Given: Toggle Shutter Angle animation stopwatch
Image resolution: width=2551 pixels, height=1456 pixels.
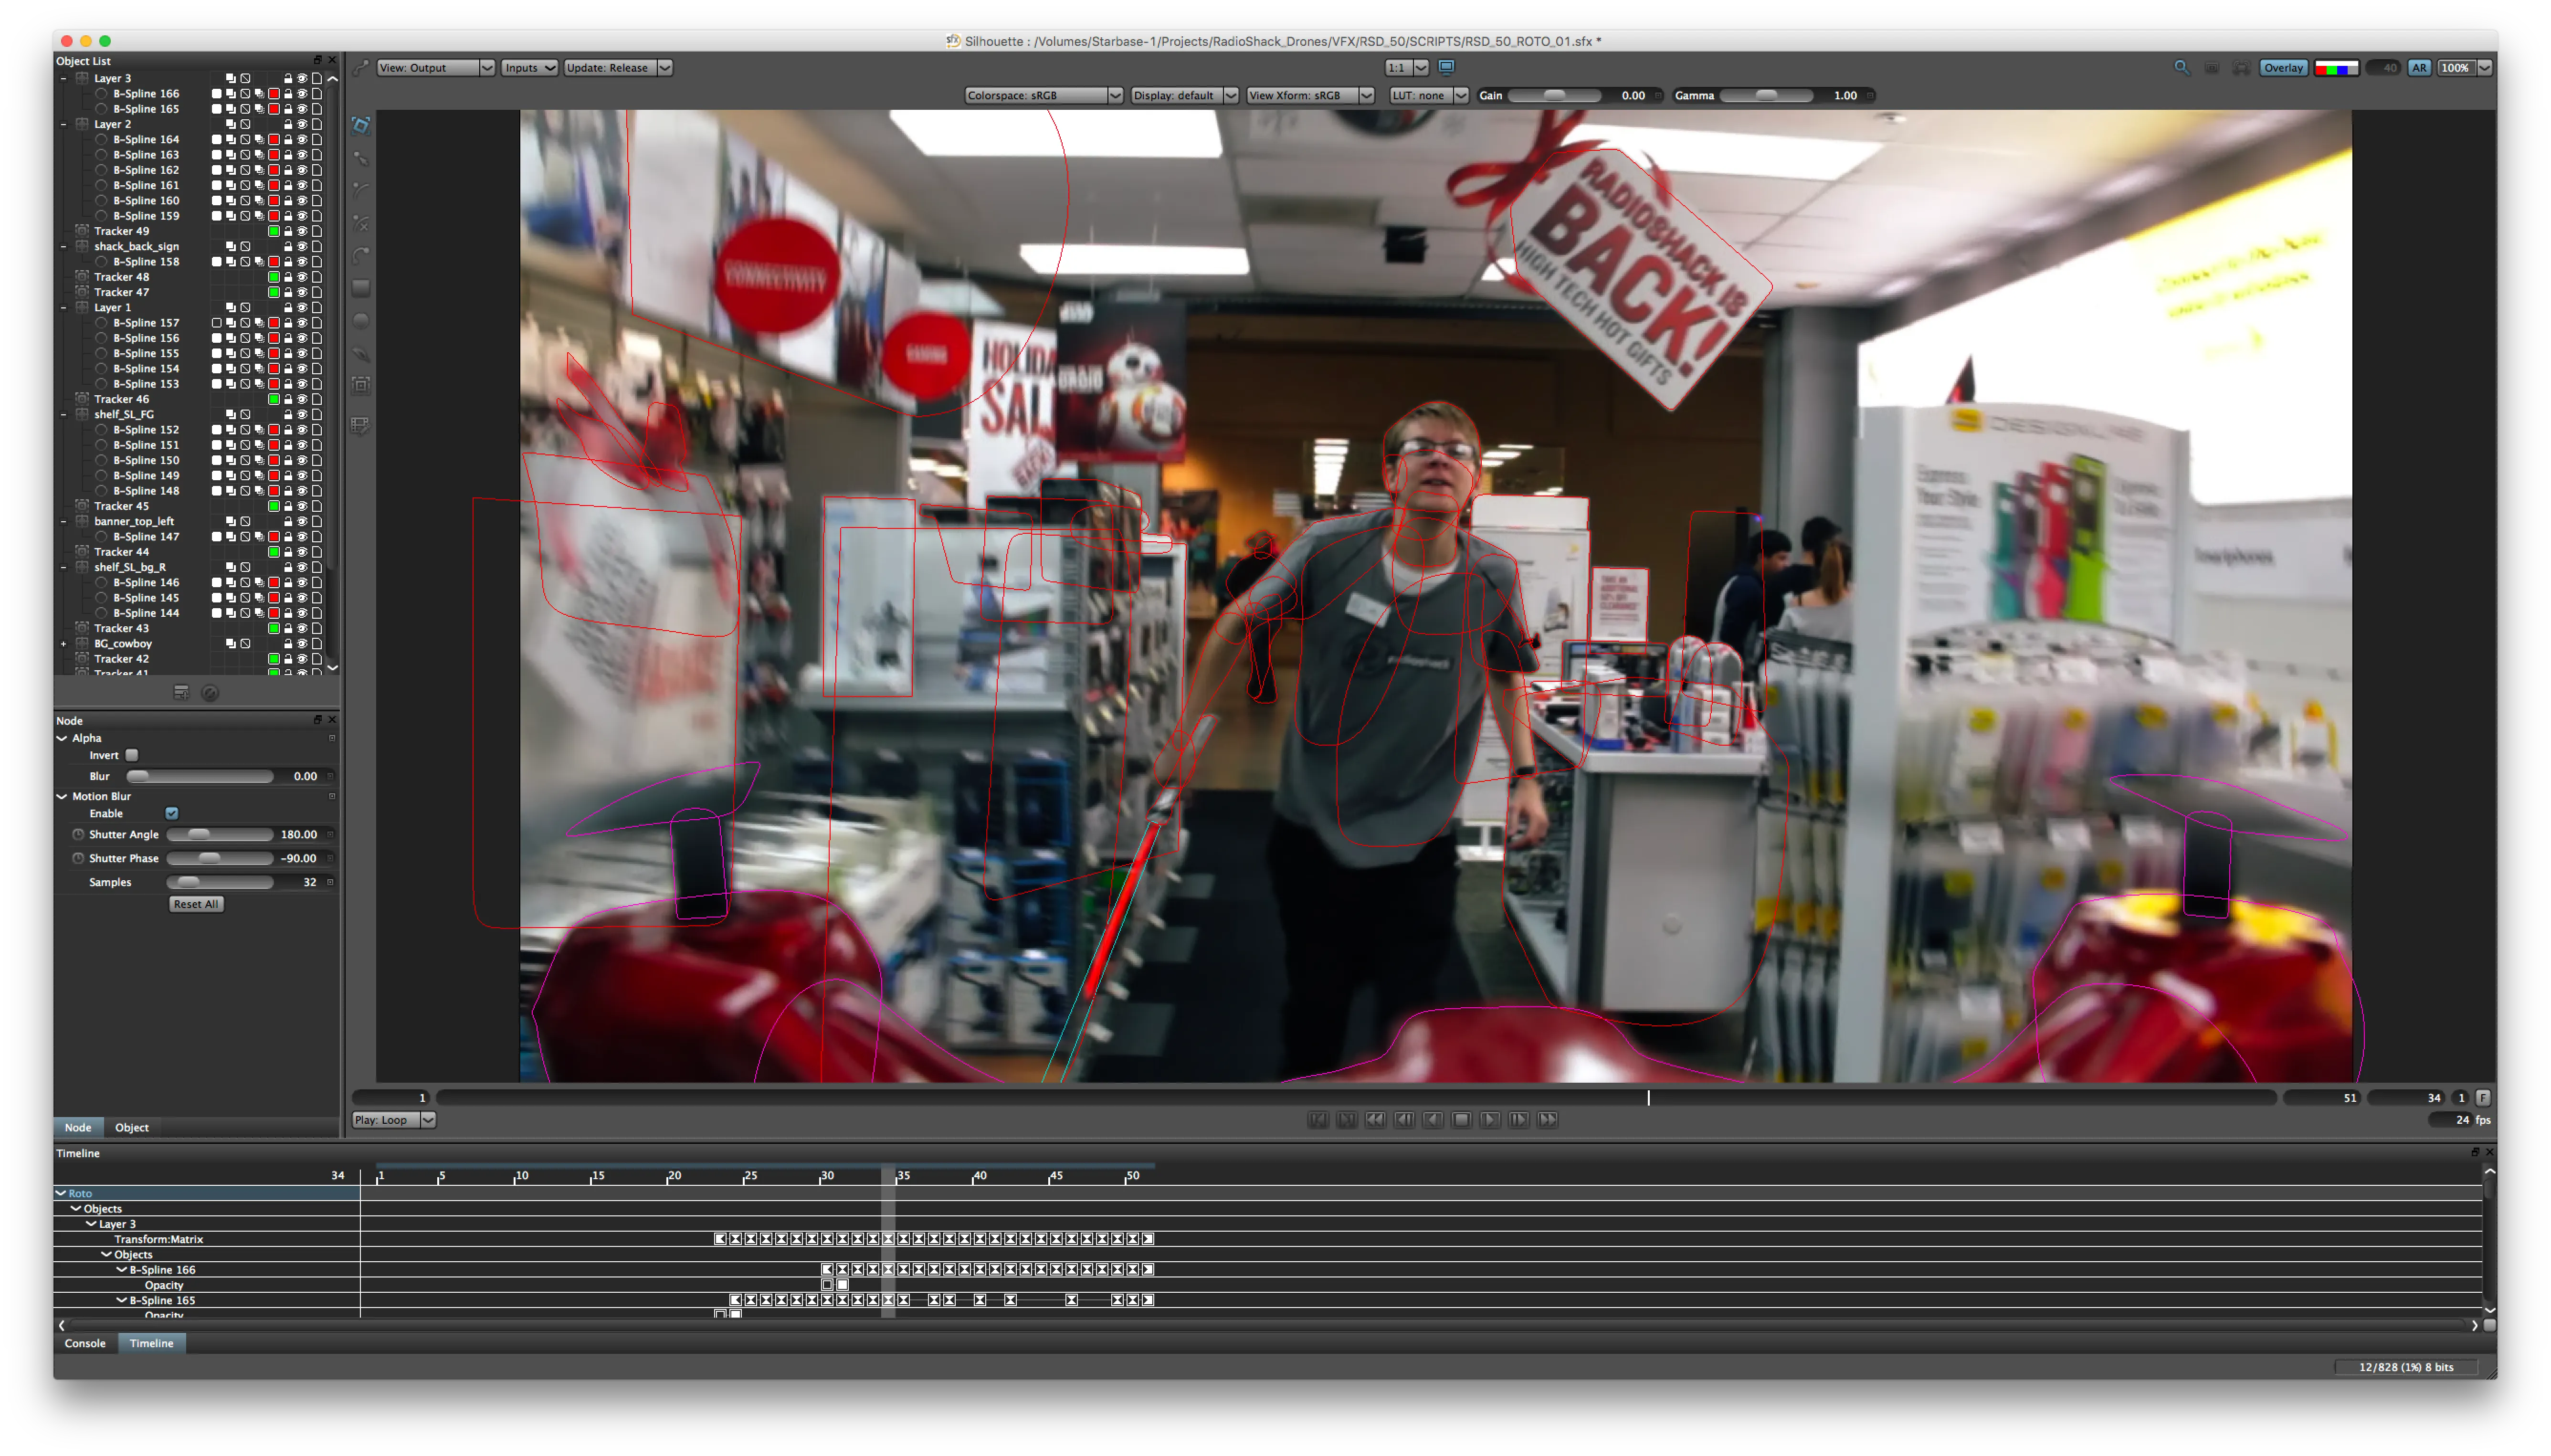Looking at the screenshot, I should [78, 834].
